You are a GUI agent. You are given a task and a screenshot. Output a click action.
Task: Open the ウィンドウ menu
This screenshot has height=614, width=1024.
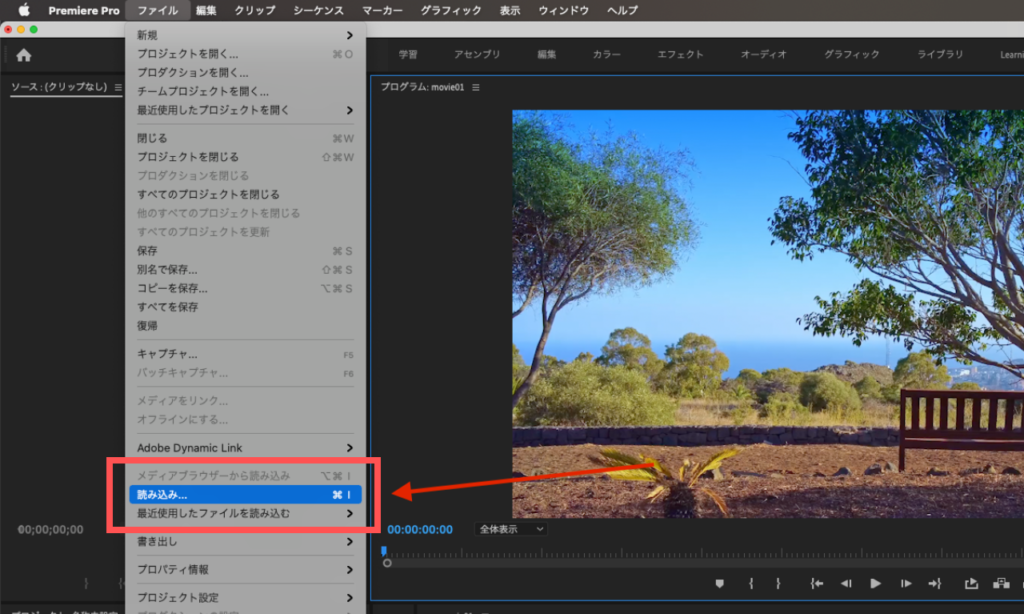(564, 10)
